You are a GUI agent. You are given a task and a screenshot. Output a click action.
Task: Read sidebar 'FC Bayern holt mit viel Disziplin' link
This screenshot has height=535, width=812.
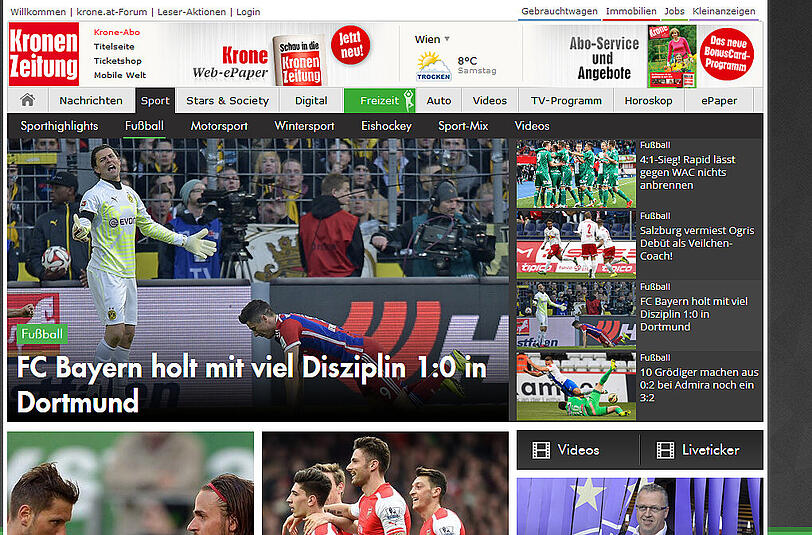click(x=694, y=314)
